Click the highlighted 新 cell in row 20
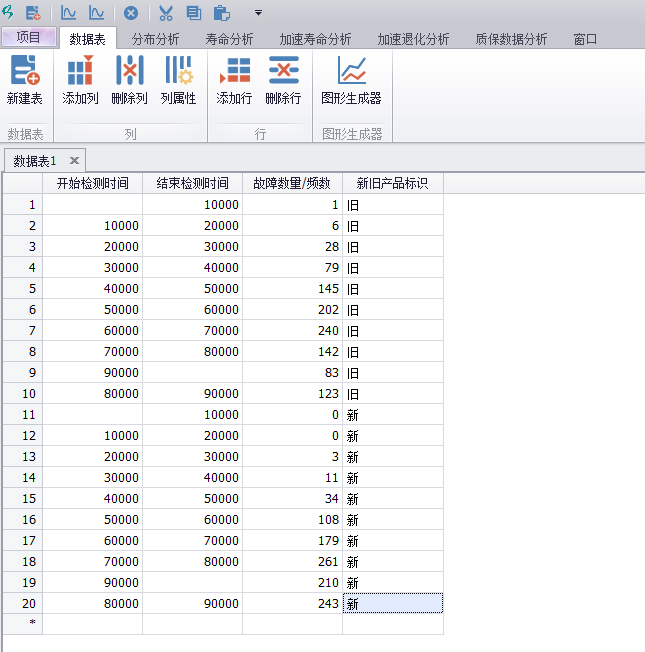The height and width of the screenshot is (652, 645). (393, 603)
